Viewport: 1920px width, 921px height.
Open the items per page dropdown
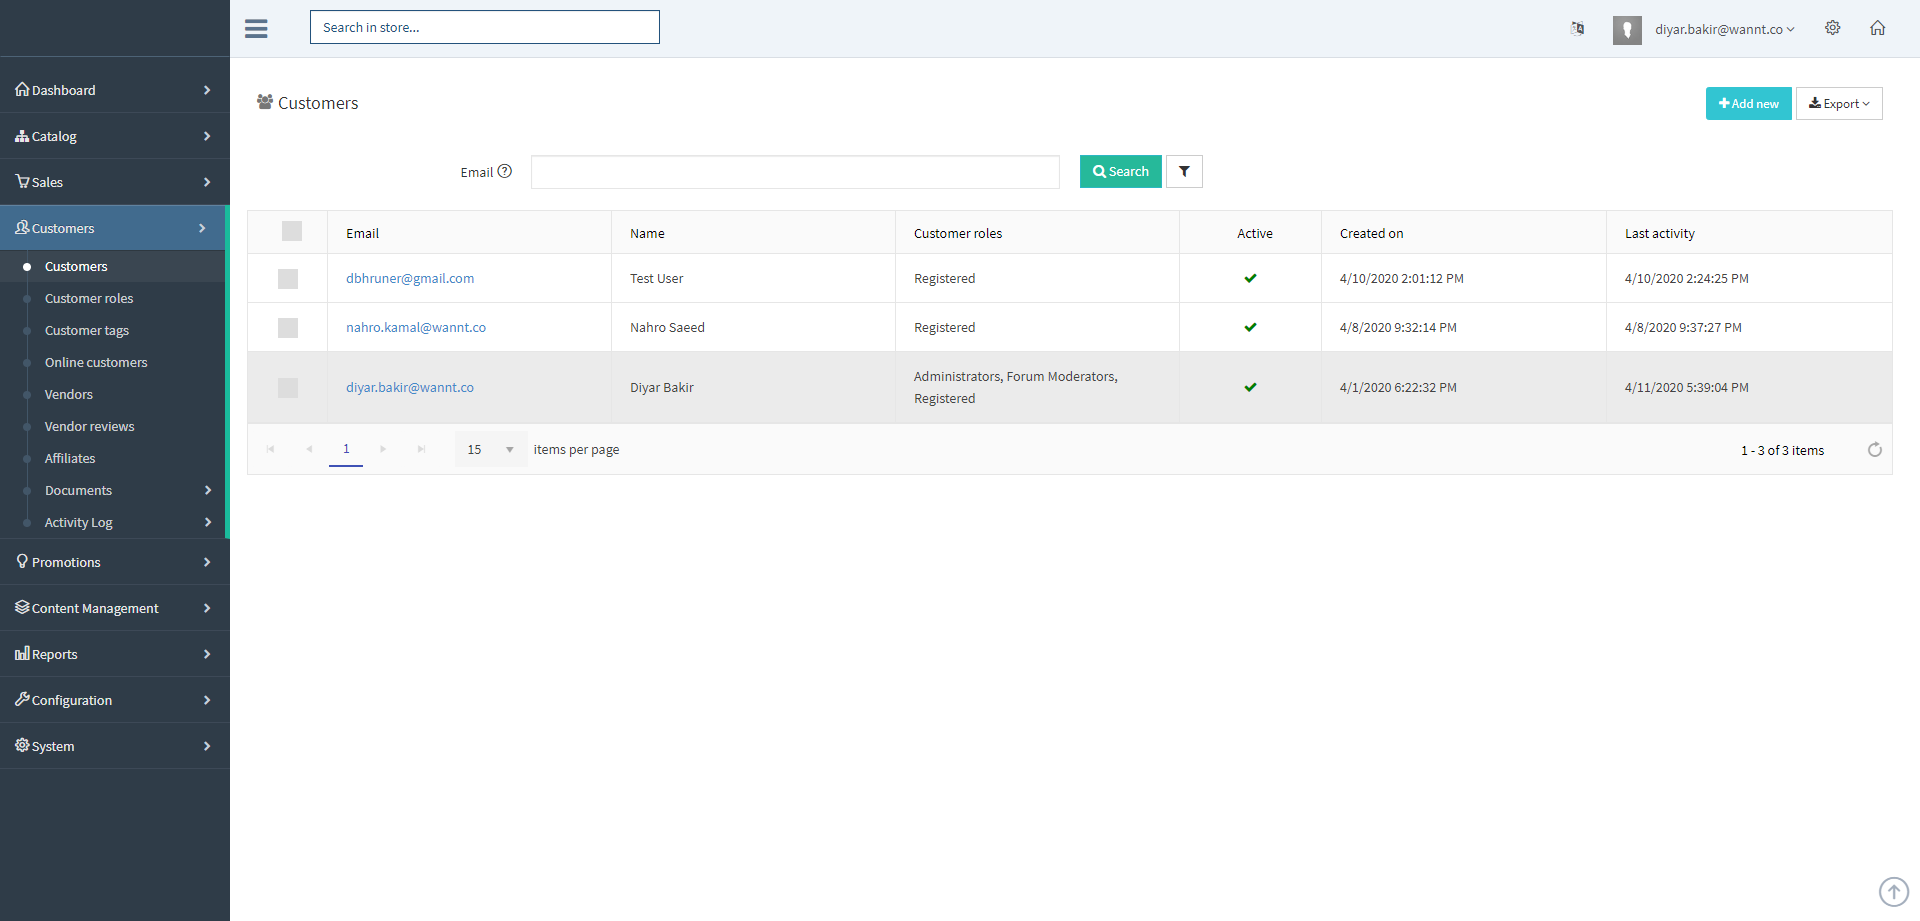[x=490, y=450]
